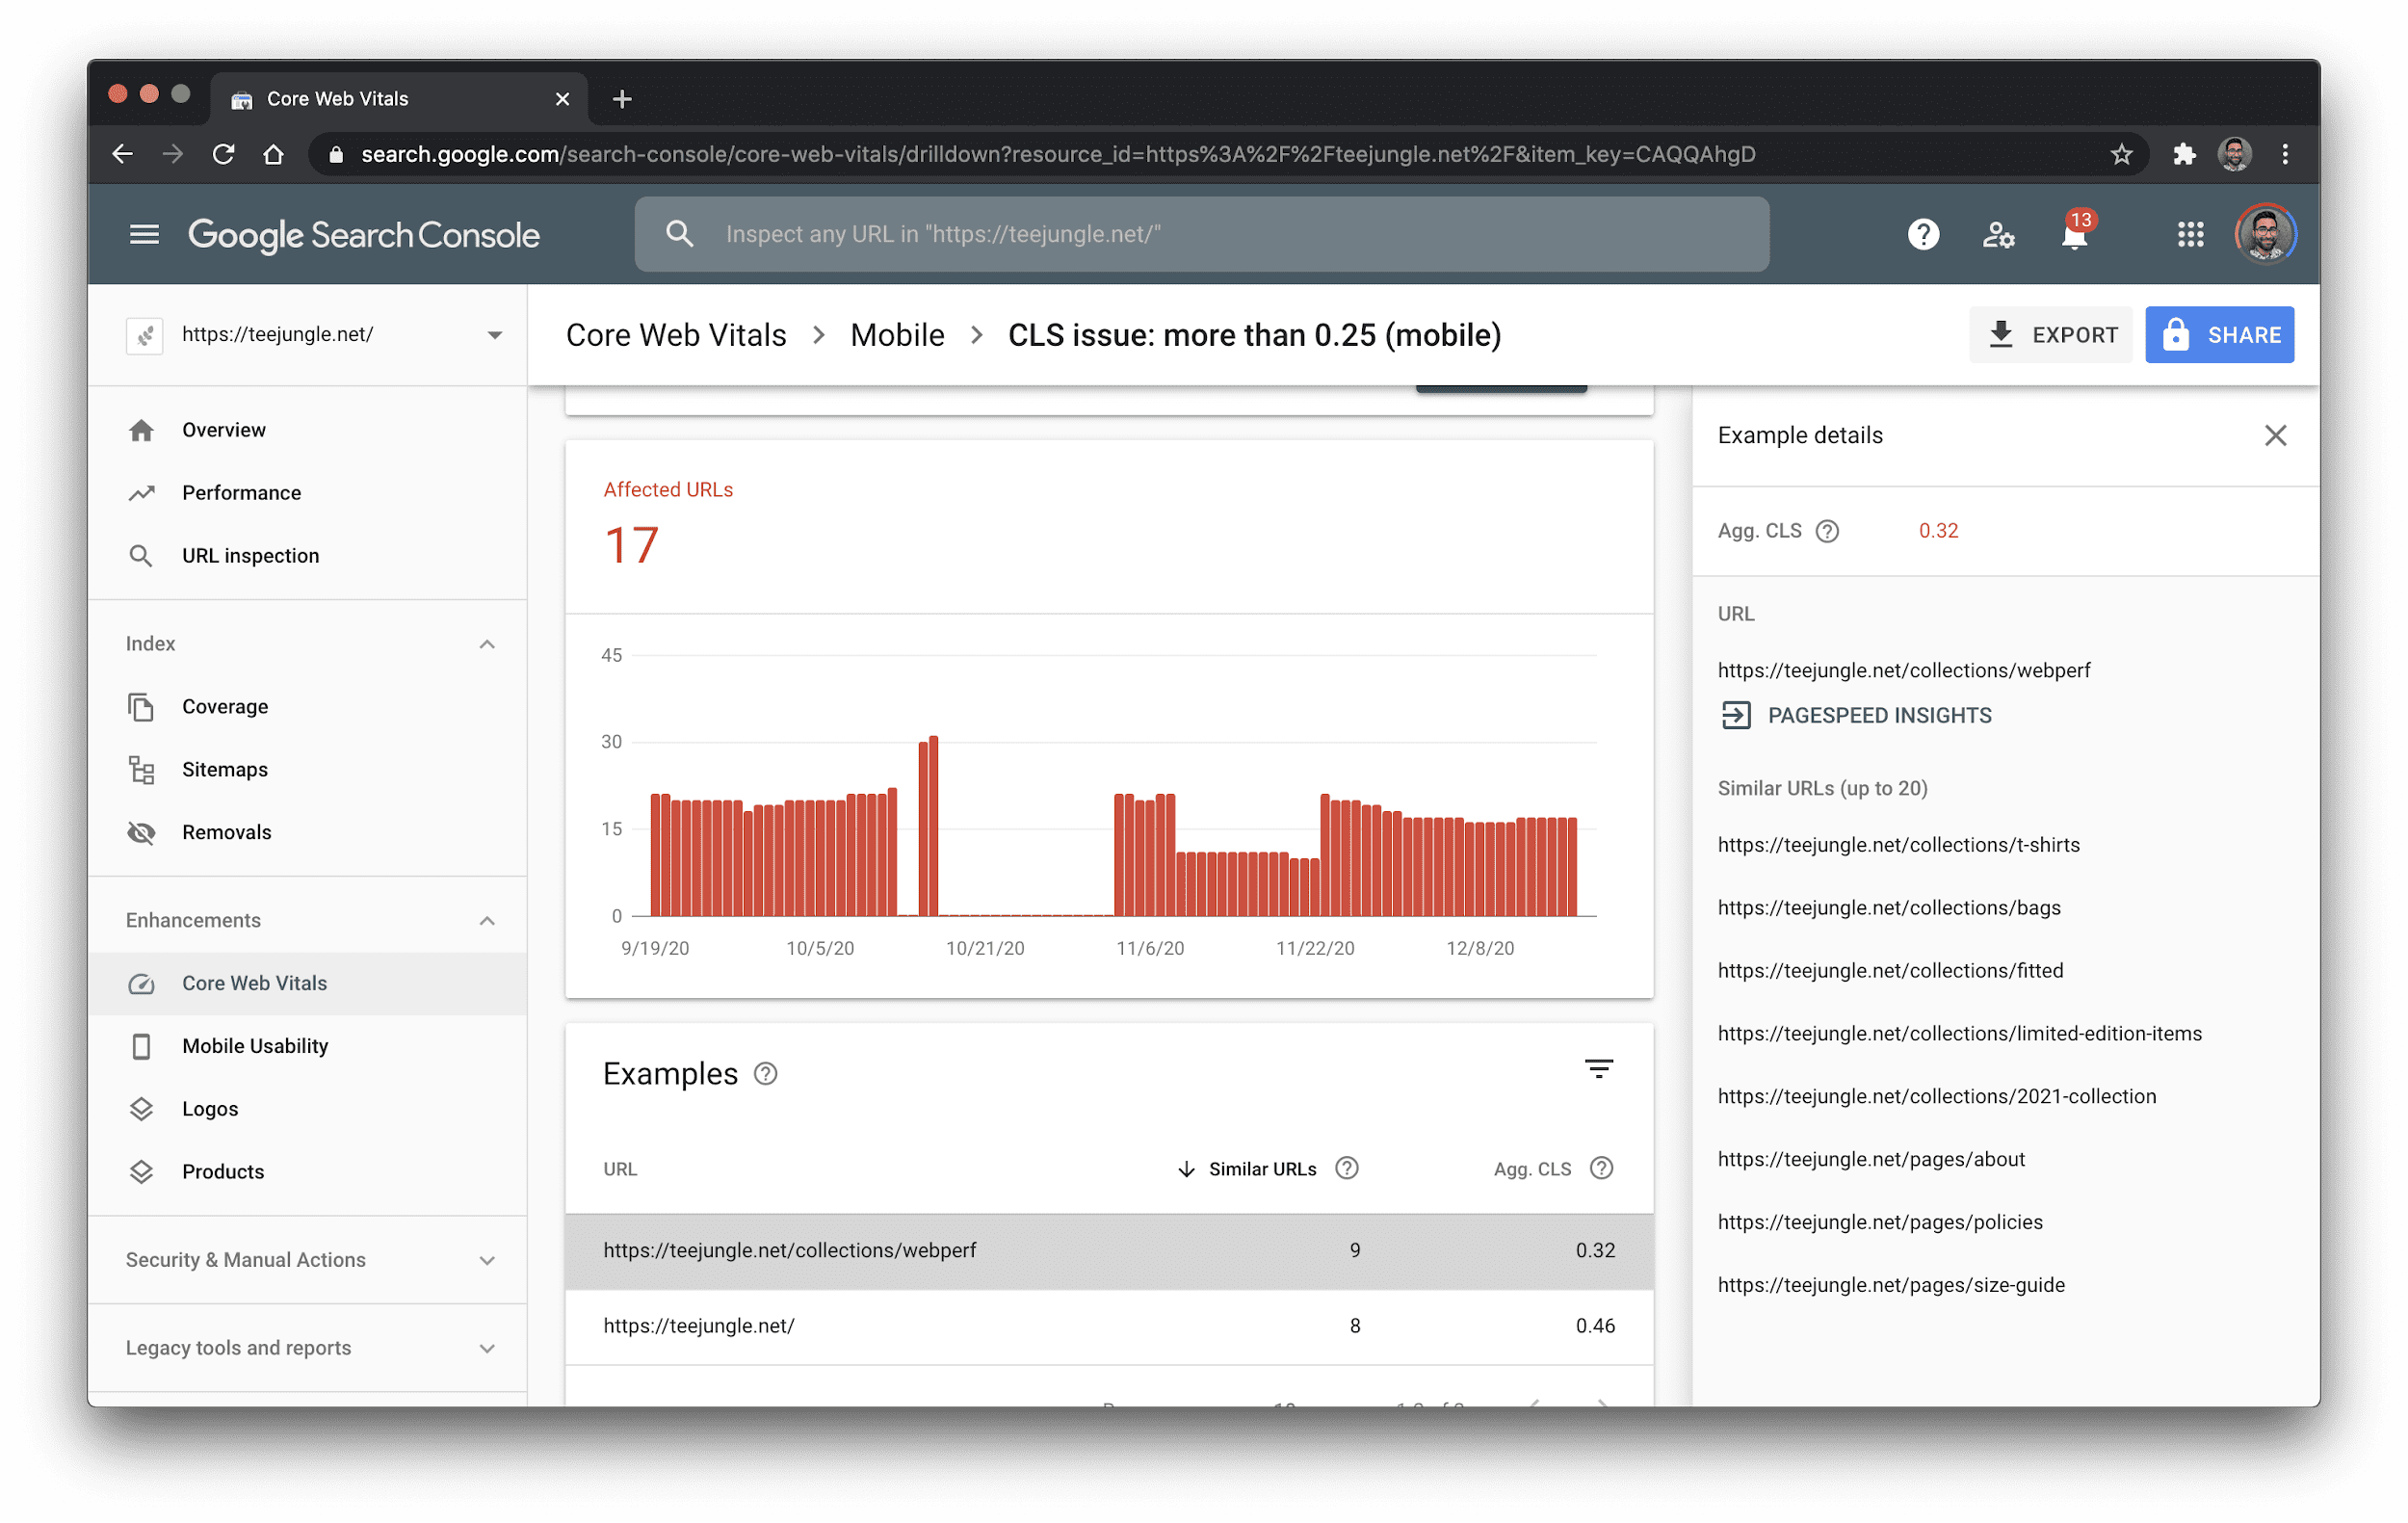Viewport: 2408px width, 1523px height.
Task: Click the Core Web Vitals icon in sidebar
Action: (x=142, y=983)
